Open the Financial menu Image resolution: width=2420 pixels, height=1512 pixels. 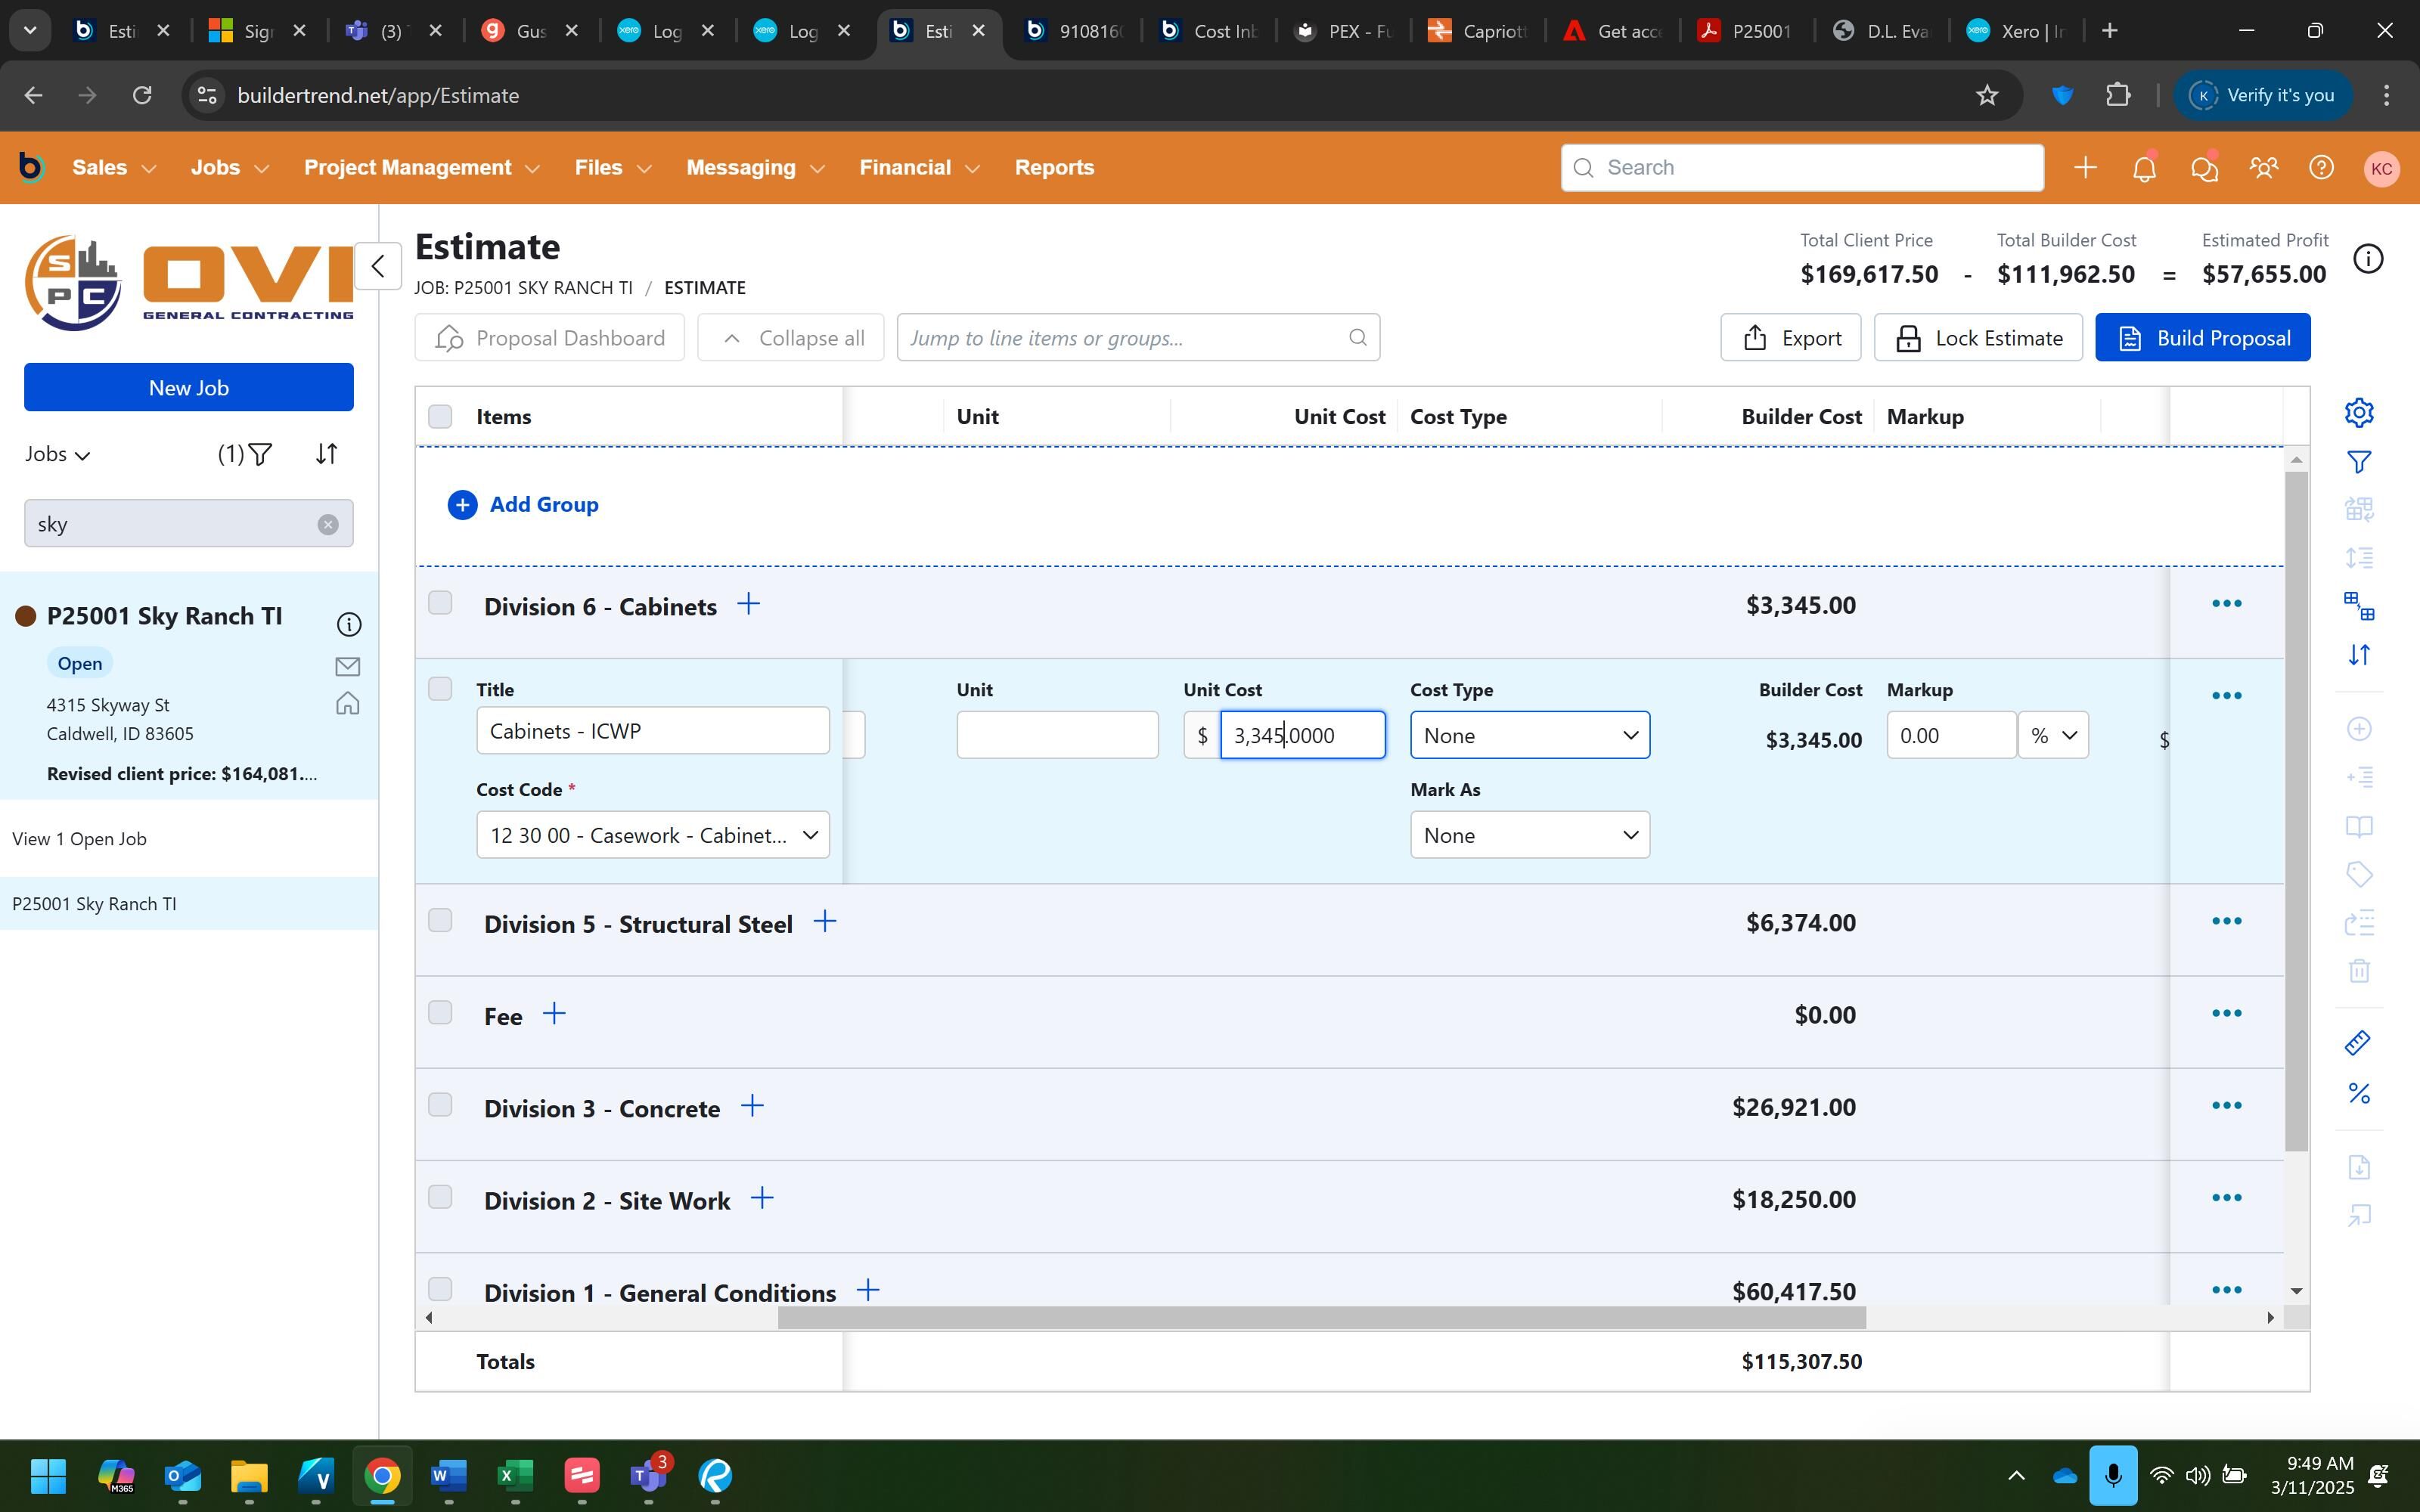918,168
